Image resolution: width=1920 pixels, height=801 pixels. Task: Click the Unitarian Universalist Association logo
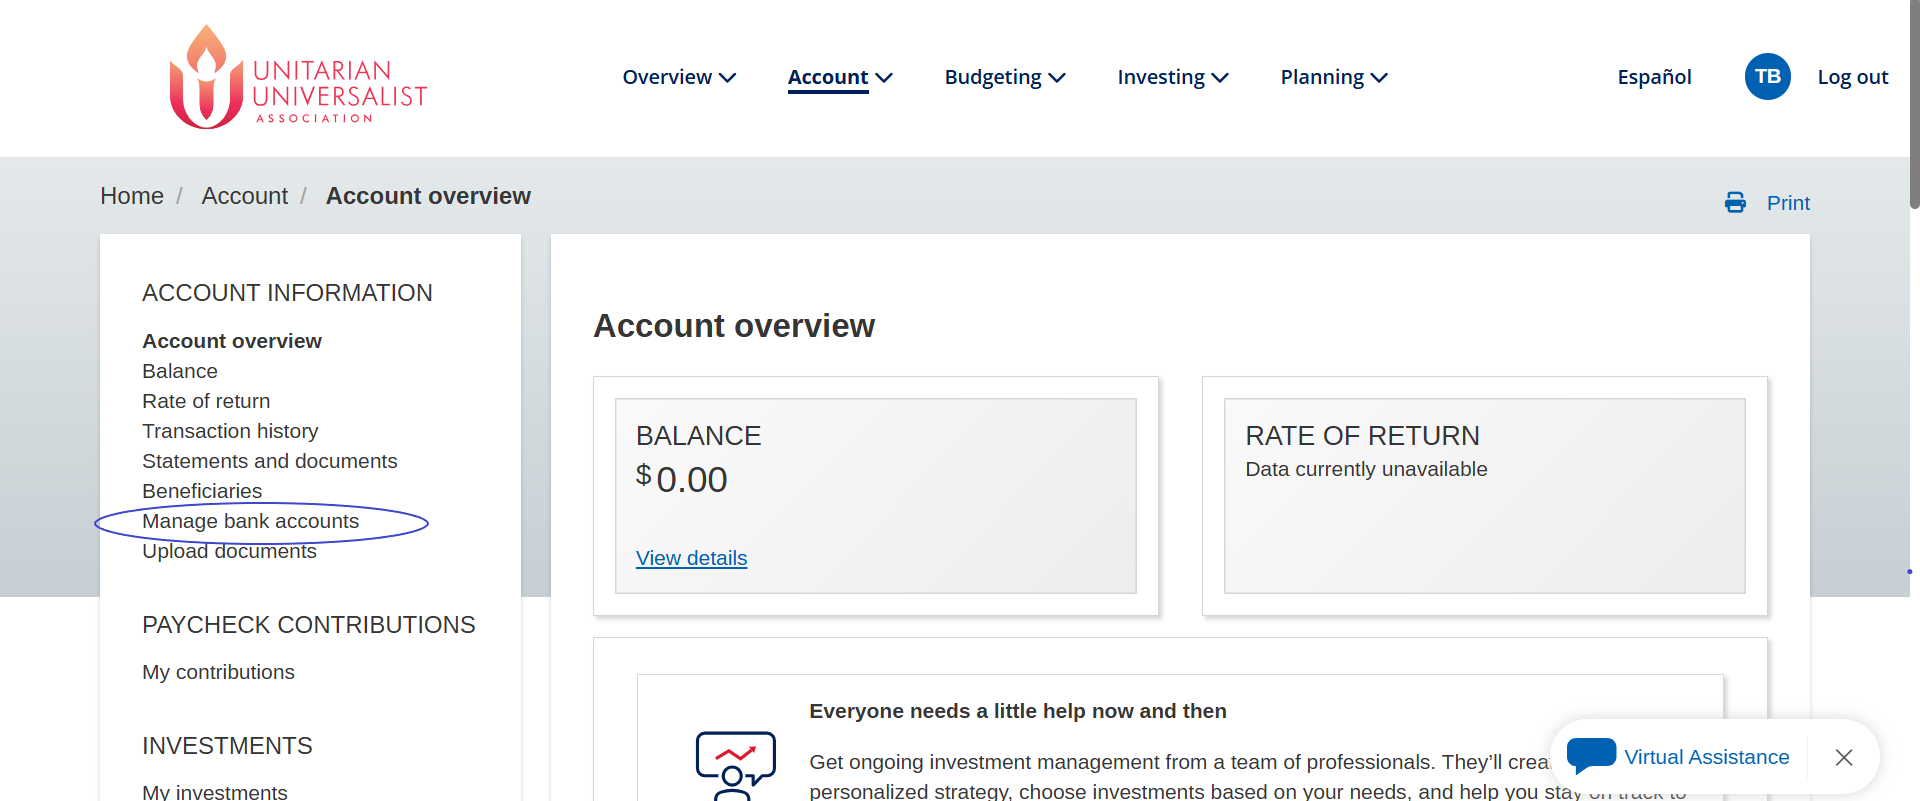298,78
